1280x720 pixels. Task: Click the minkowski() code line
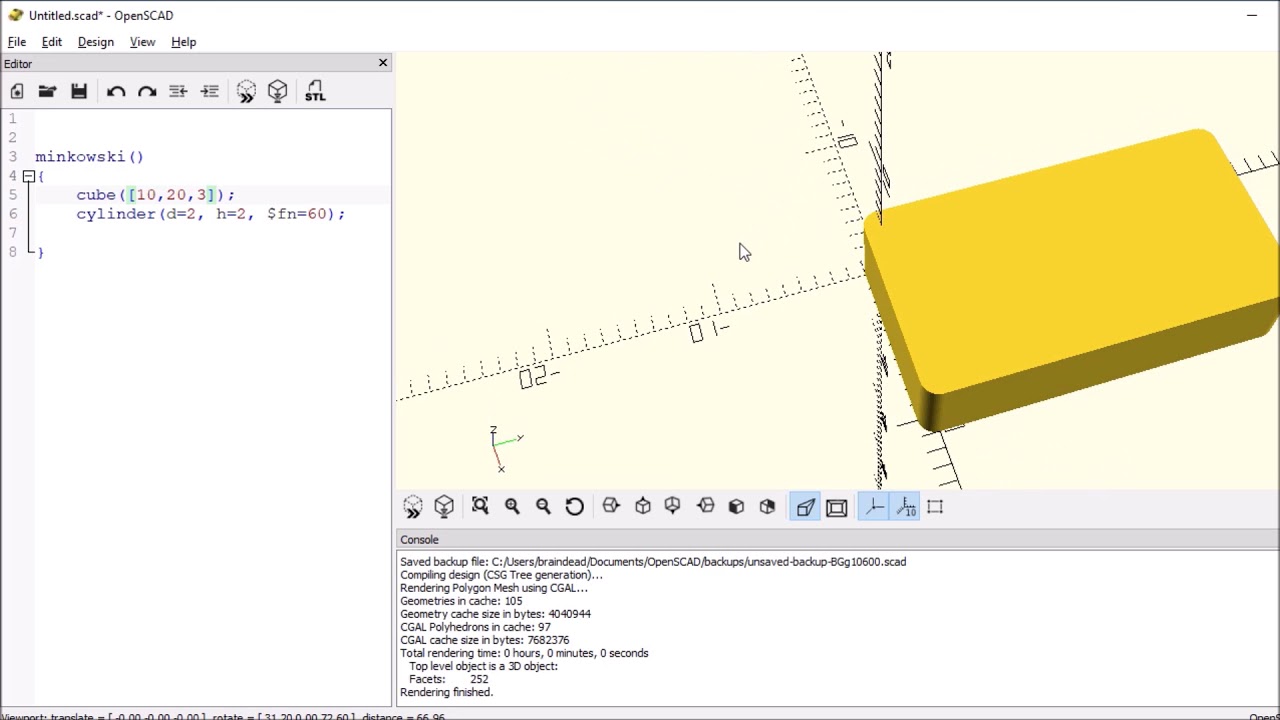click(89, 157)
